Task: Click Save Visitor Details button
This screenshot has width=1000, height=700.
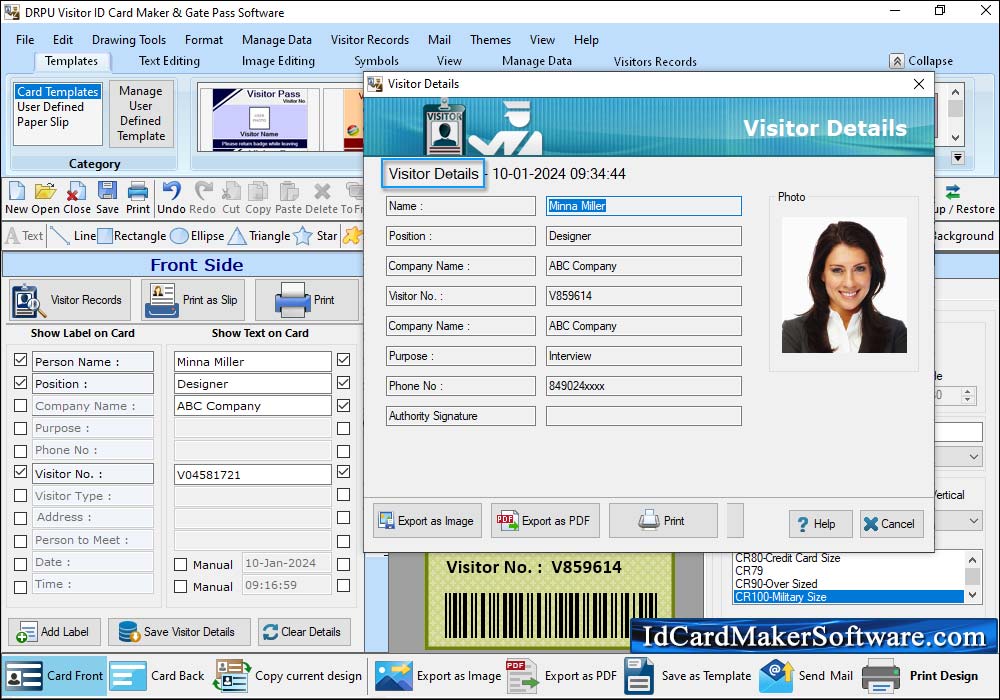Action: (x=179, y=632)
